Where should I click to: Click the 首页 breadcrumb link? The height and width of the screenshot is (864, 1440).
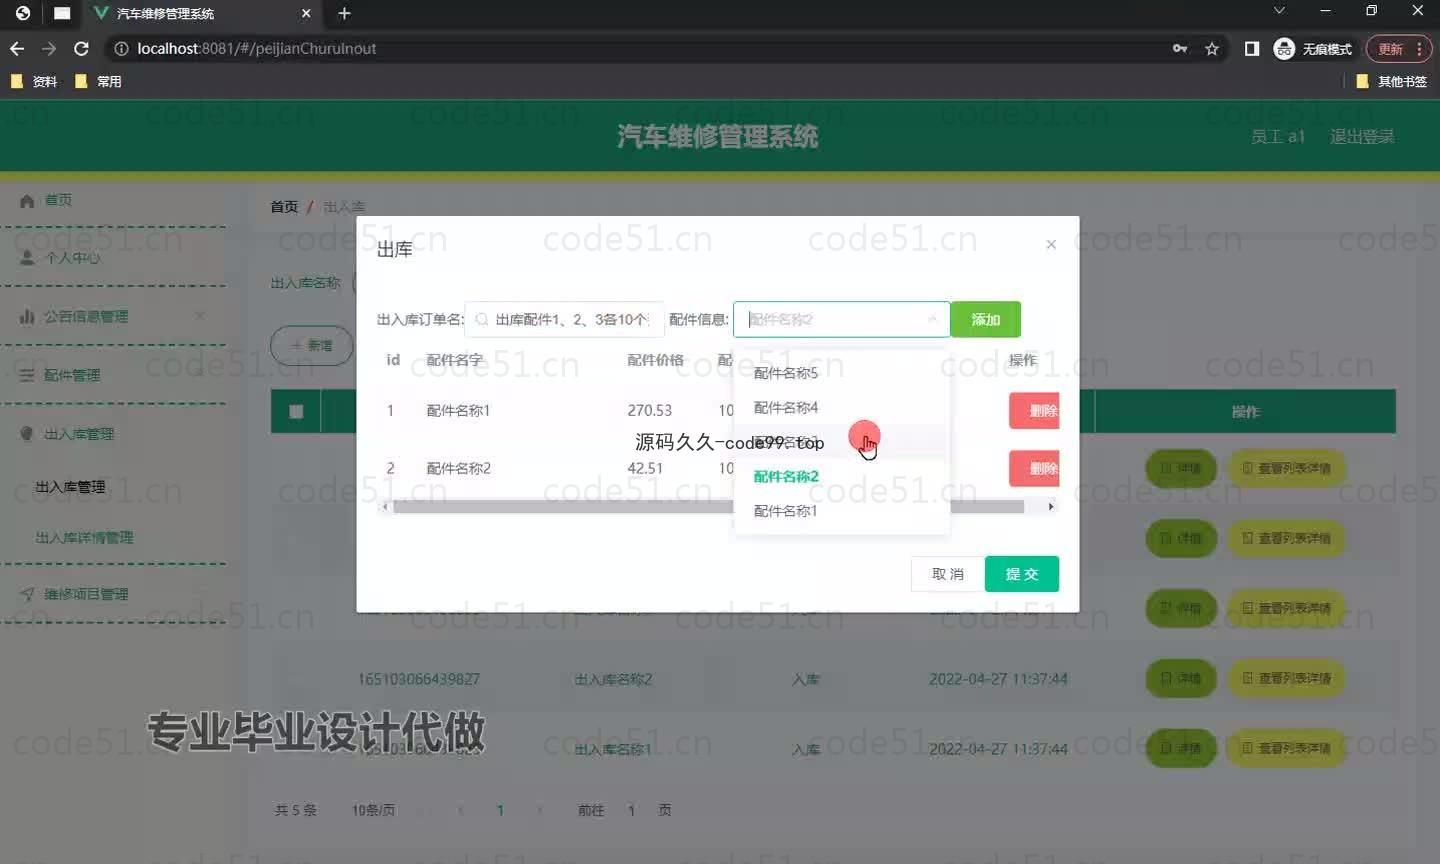coord(284,207)
